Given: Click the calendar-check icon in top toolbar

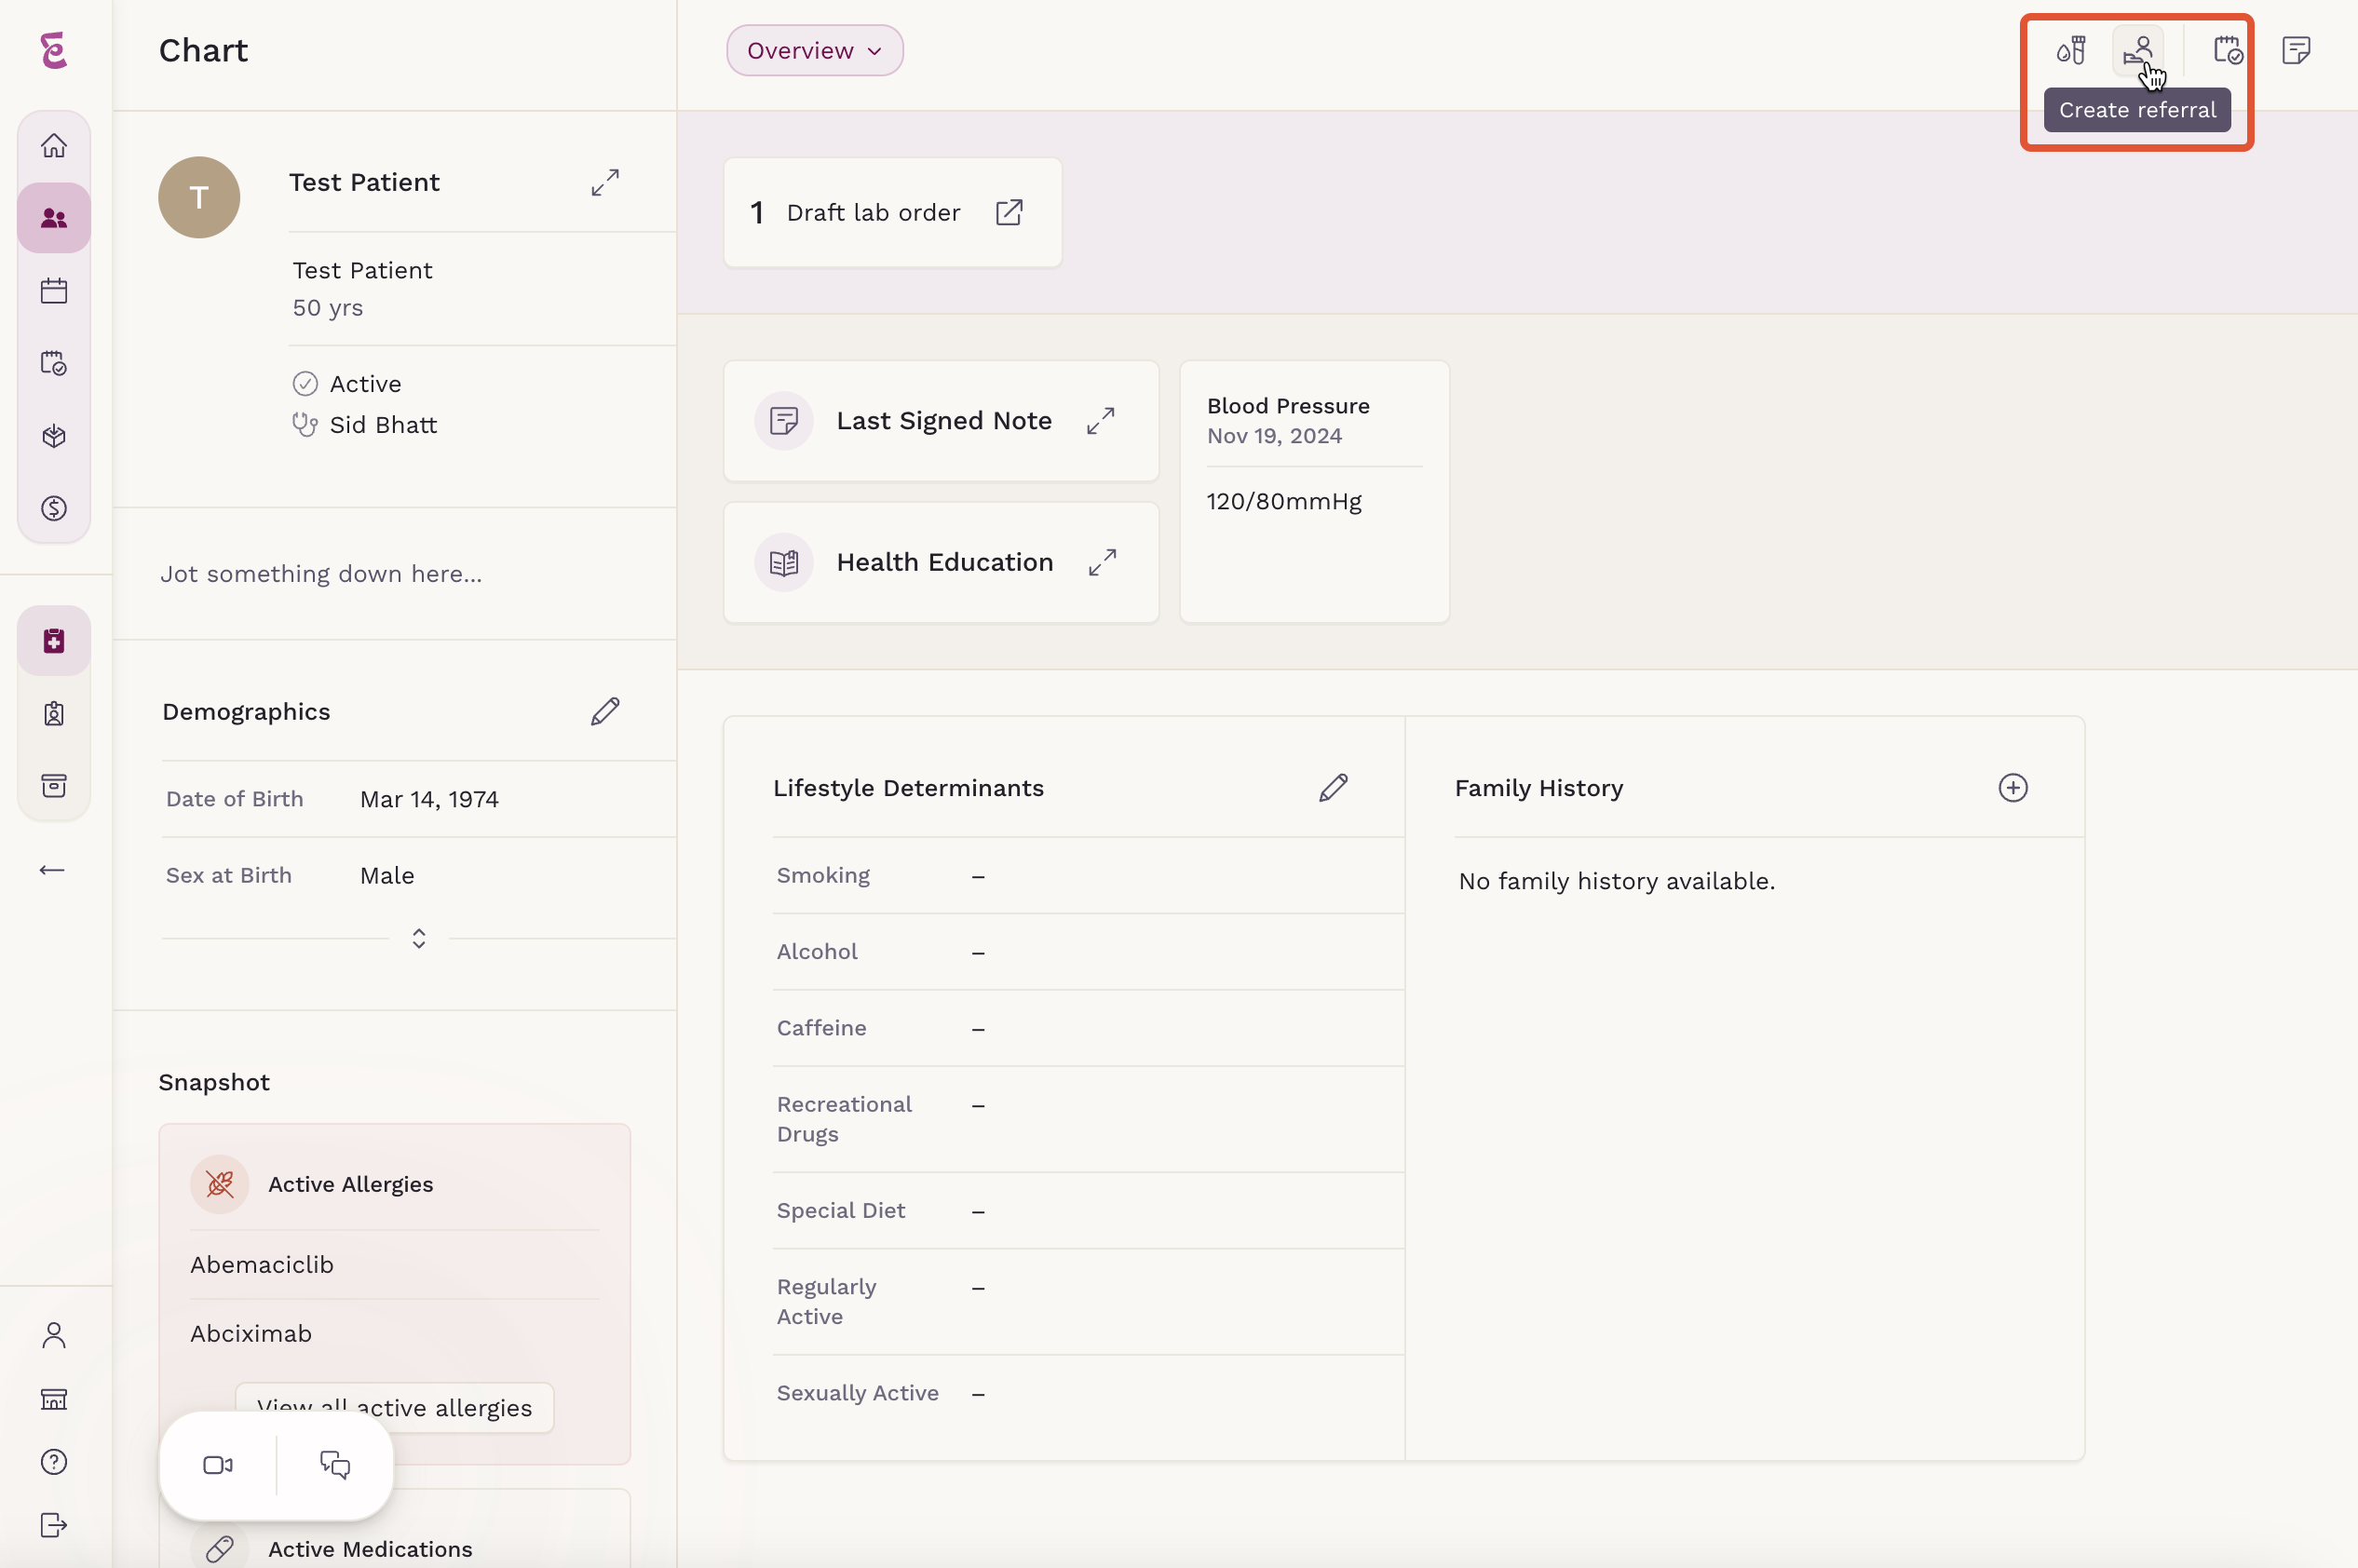Looking at the screenshot, I should pos(2227,50).
